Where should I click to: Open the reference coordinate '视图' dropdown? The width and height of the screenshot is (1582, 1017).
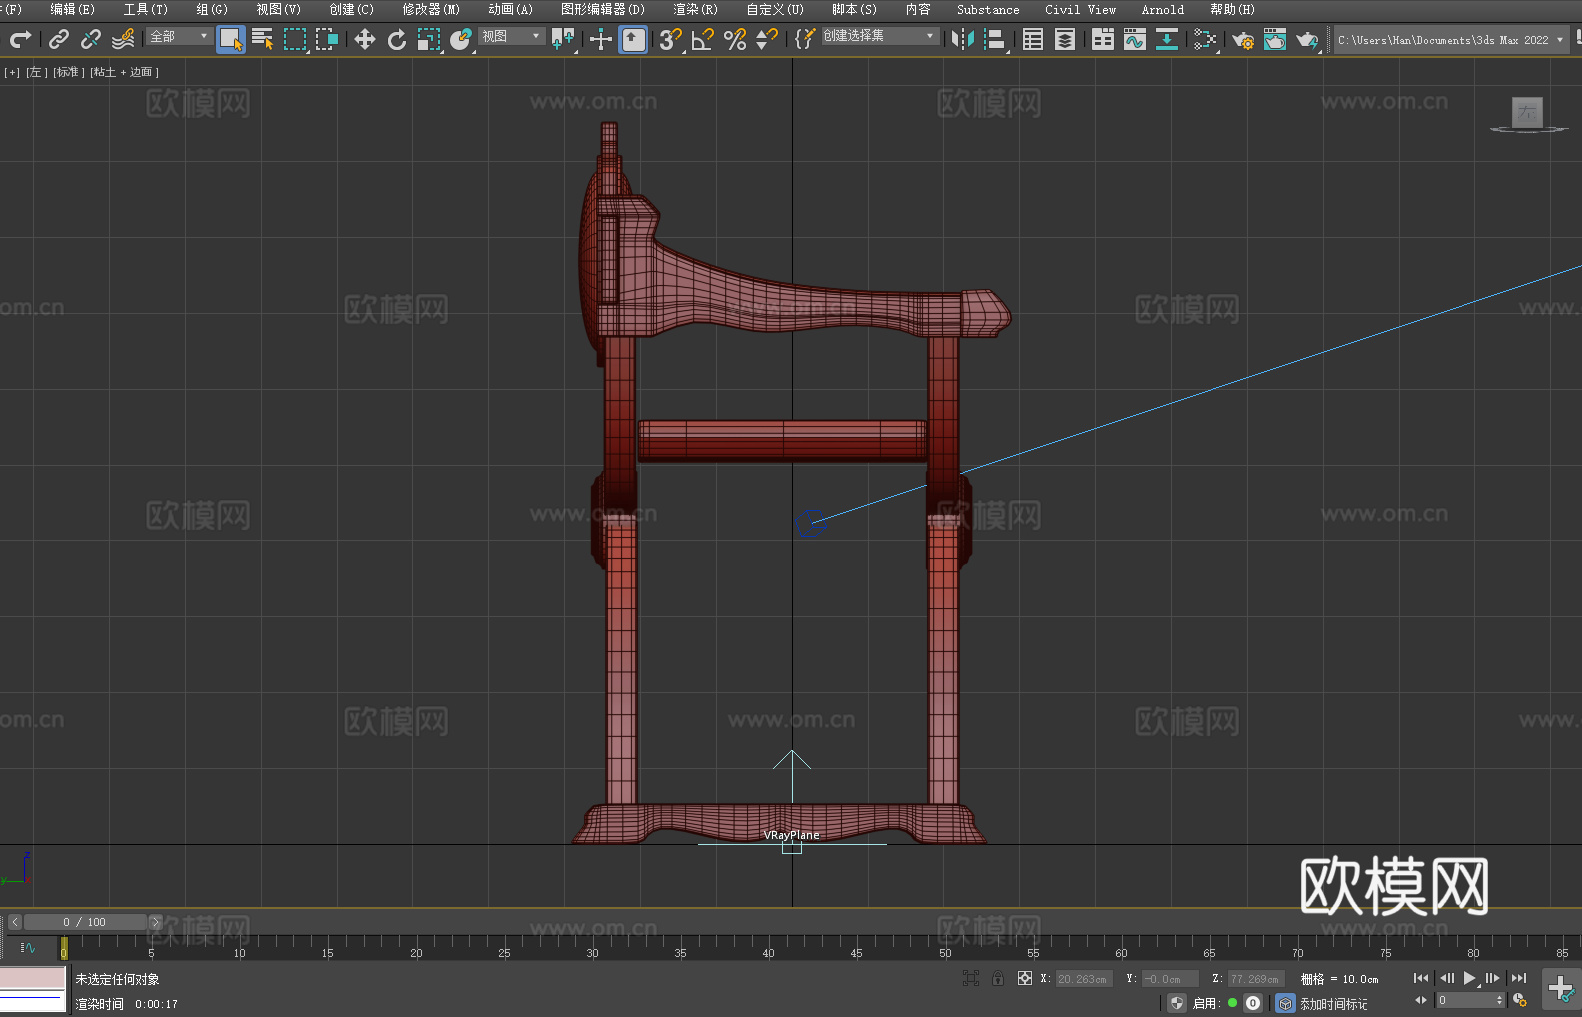tap(511, 36)
